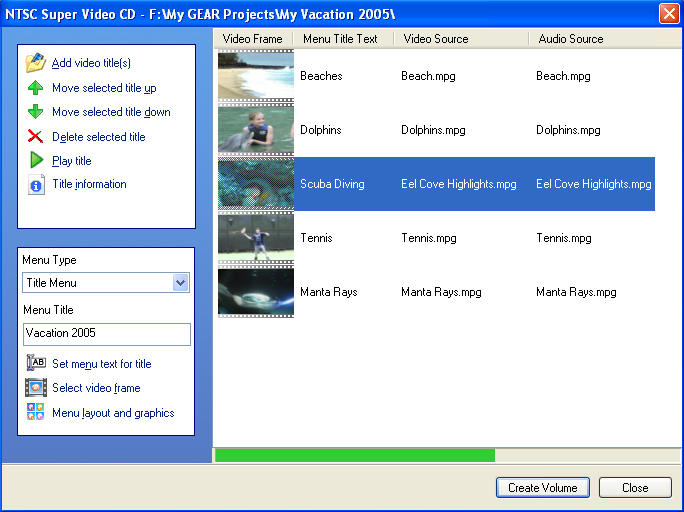
Task: Click the red X Delete selected title icon
Action: pos(35,137)
